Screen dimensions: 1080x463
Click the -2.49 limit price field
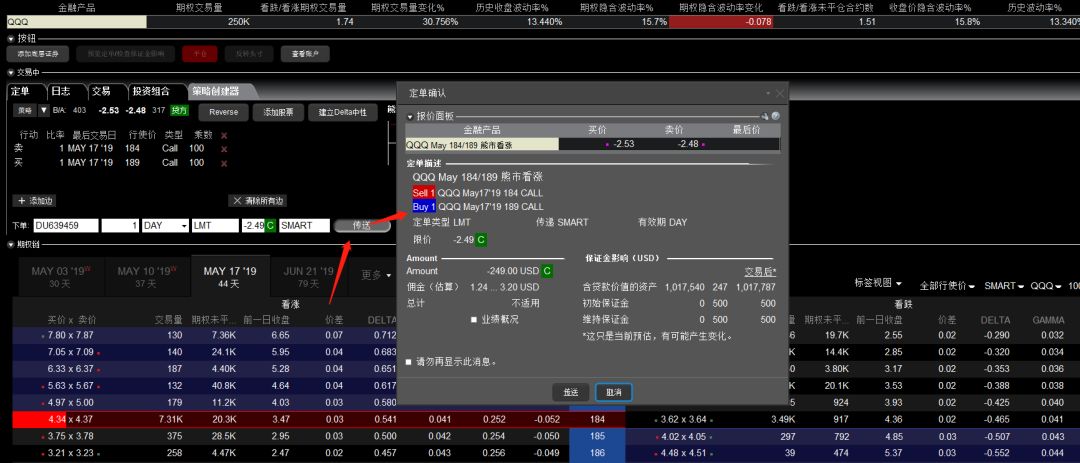click(x=253, y=225)
